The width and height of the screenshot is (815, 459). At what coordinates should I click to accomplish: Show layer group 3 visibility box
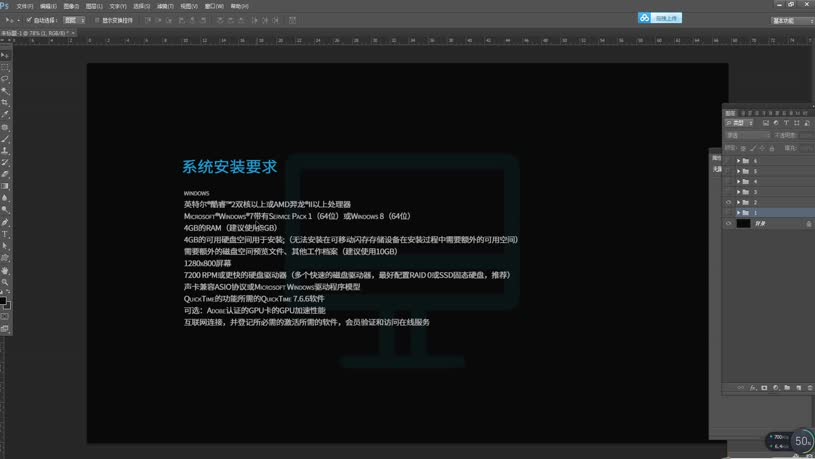point(728,192)
